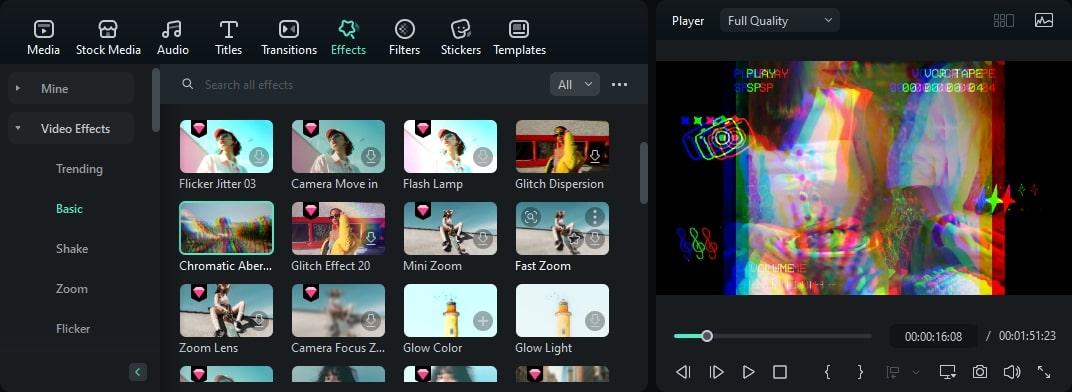Click the compare grid view icon
Viewport: 1072px width, 392px height.
tap(1004, 21)
